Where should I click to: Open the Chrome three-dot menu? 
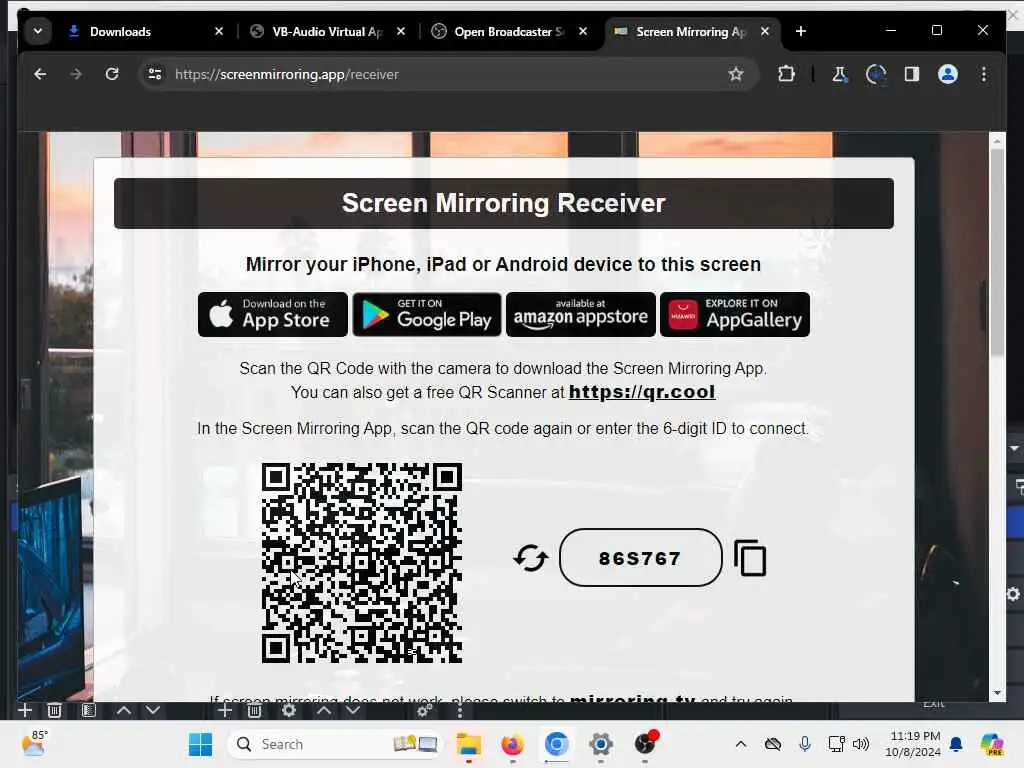pos(984,74)
